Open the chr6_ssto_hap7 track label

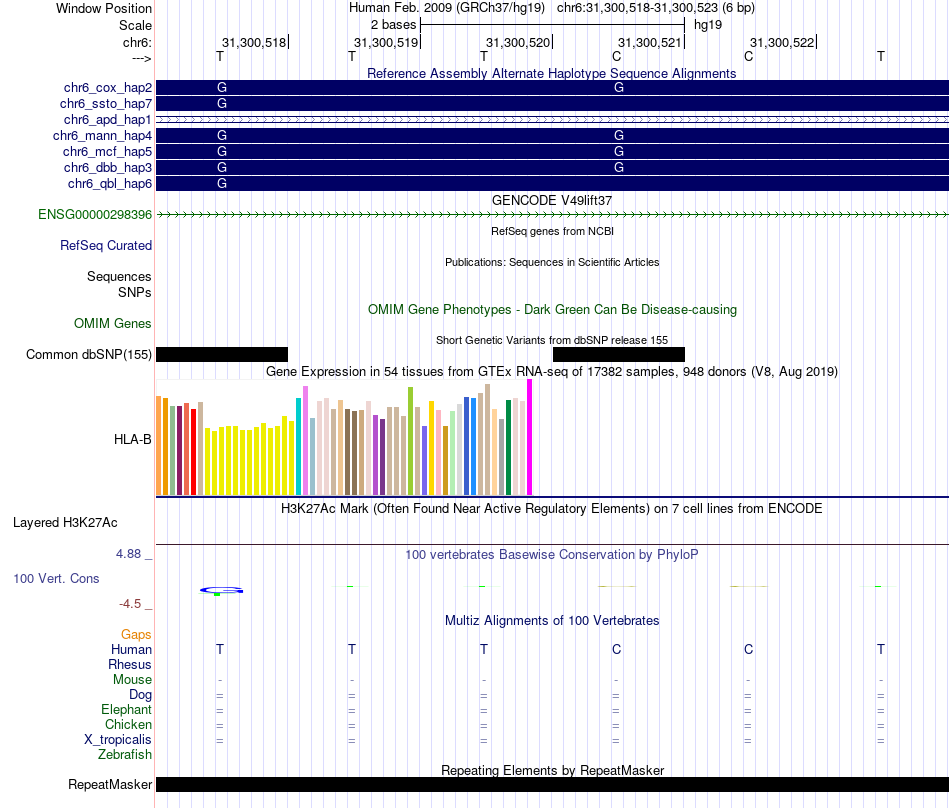pyautogui.click(x=106, y=104)
